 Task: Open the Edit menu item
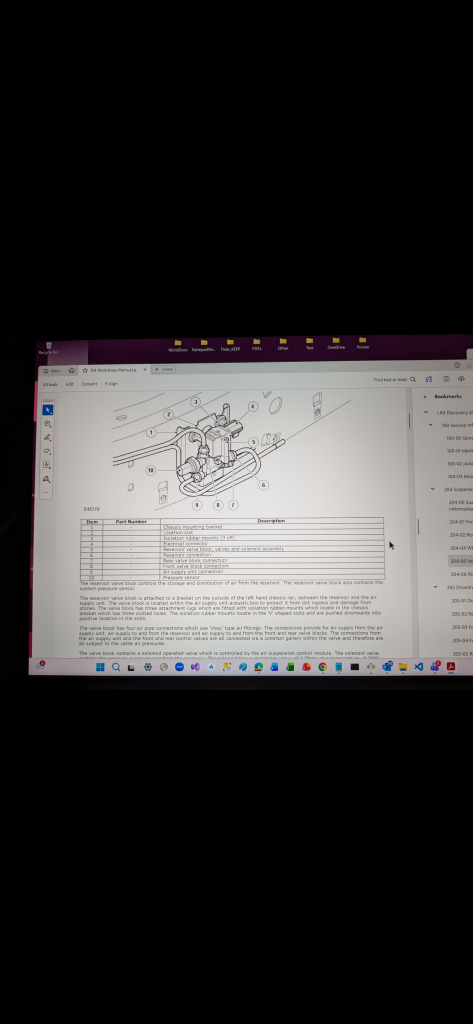tap(69, 384)
